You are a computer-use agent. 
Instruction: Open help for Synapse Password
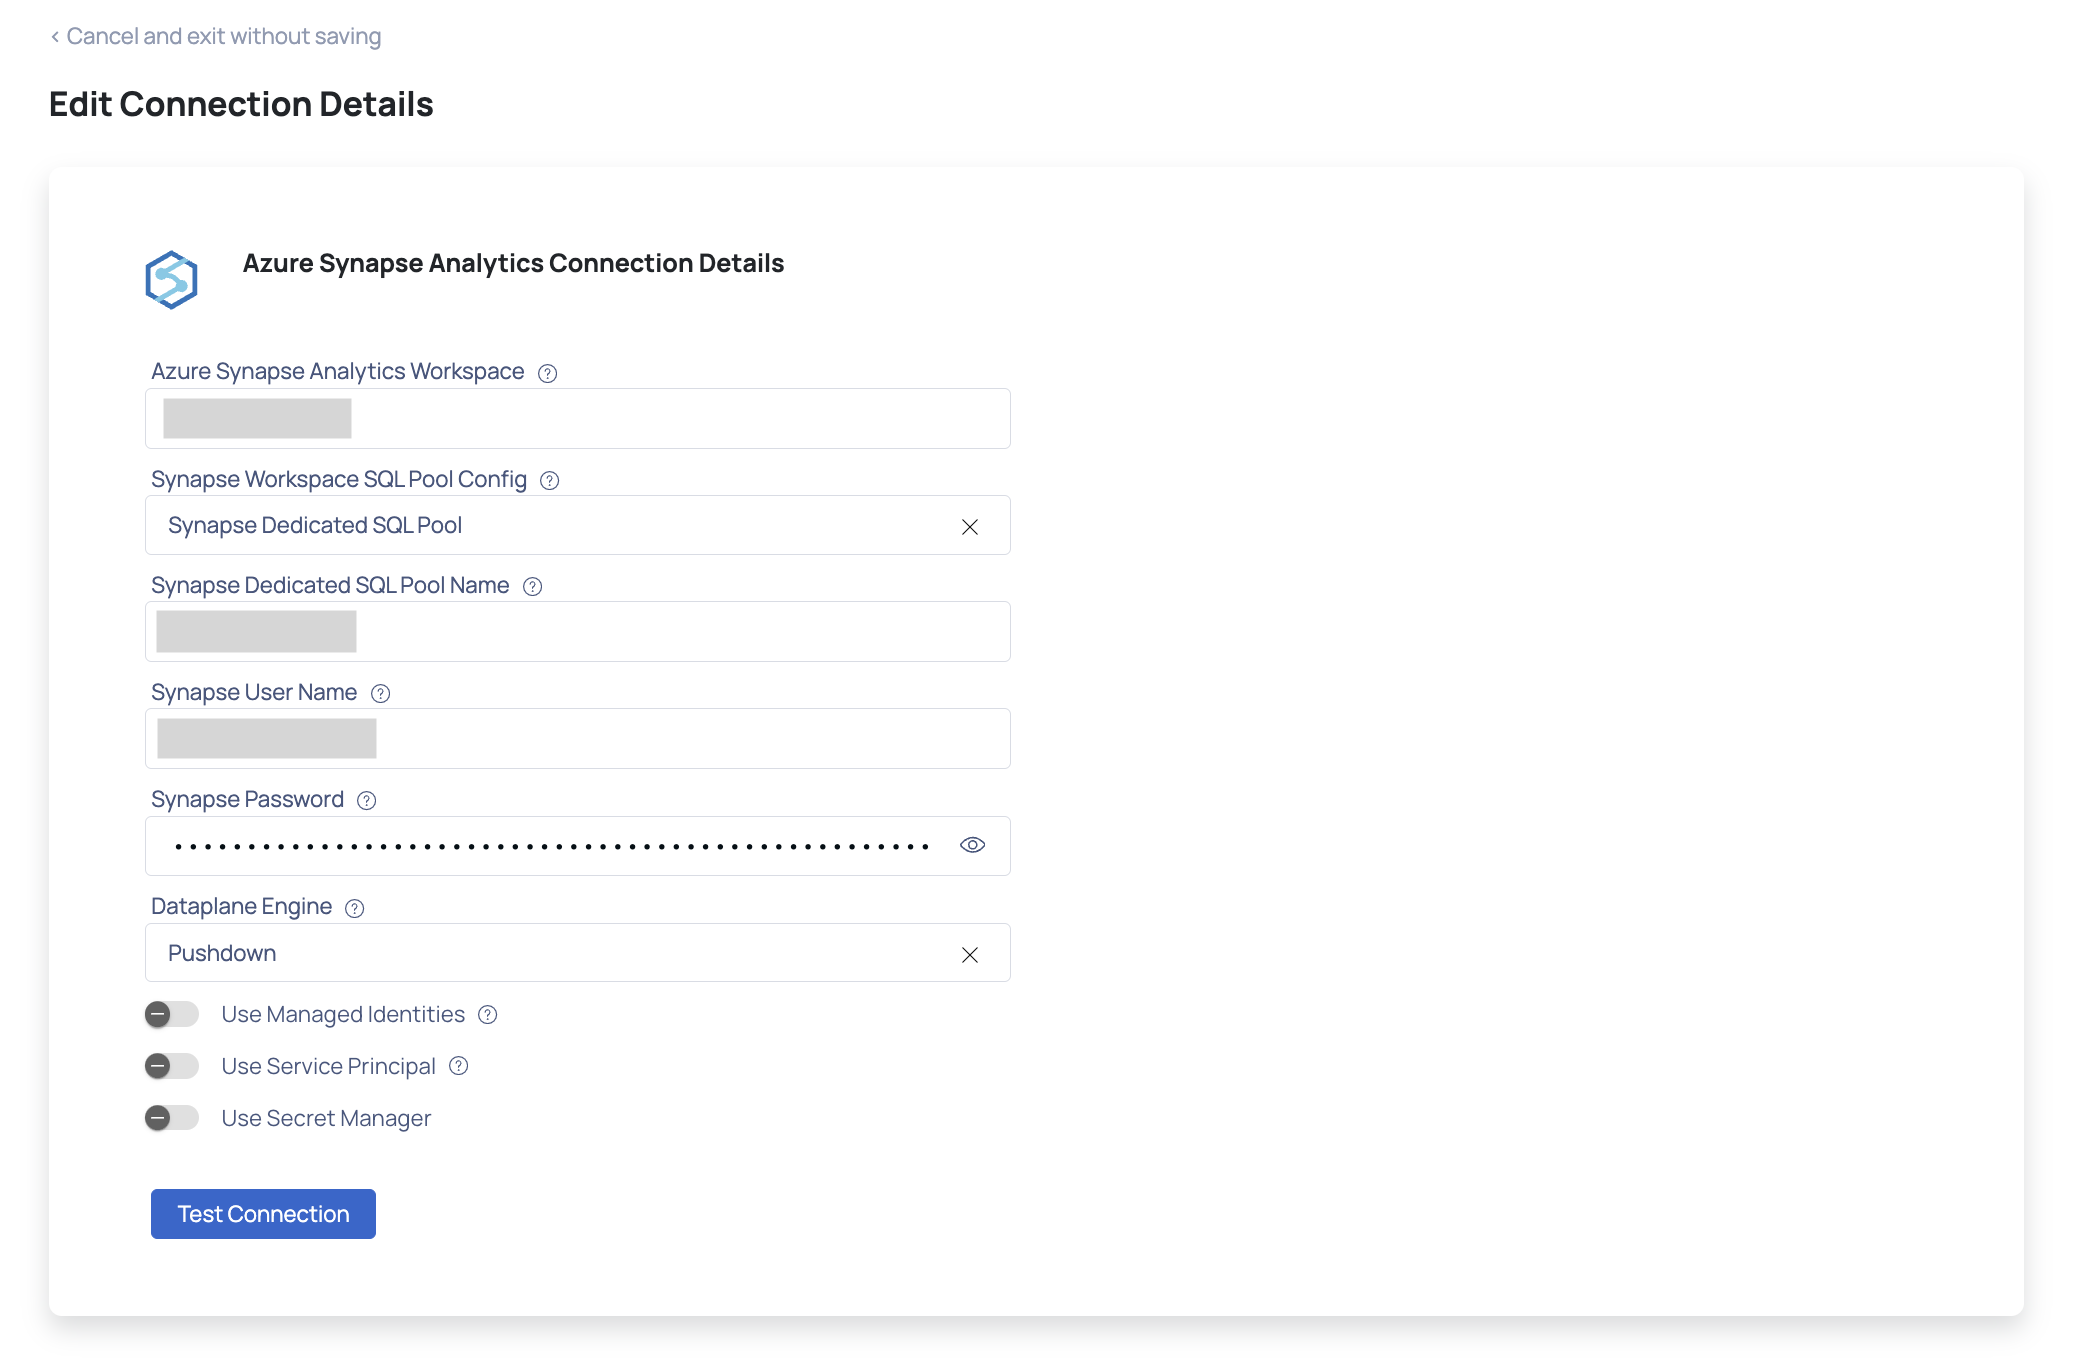[x=366, y=800]
